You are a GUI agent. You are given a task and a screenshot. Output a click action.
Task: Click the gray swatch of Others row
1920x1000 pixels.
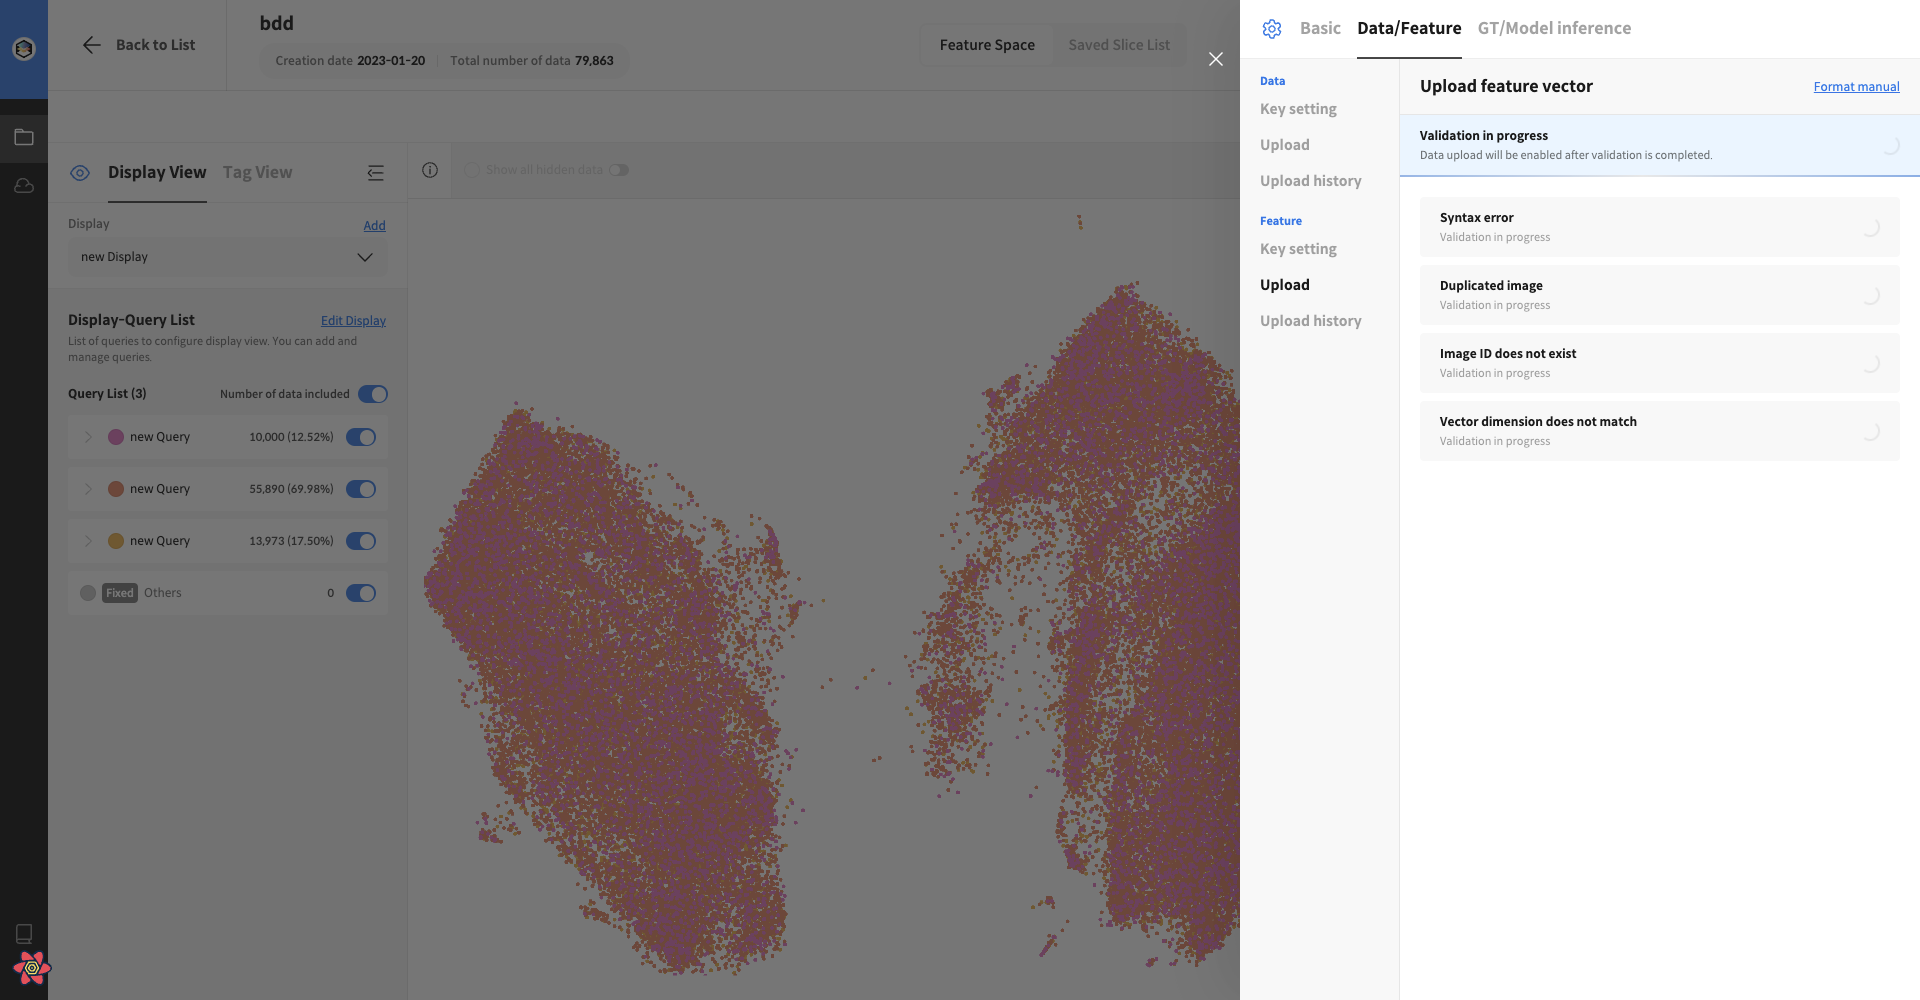88,593
